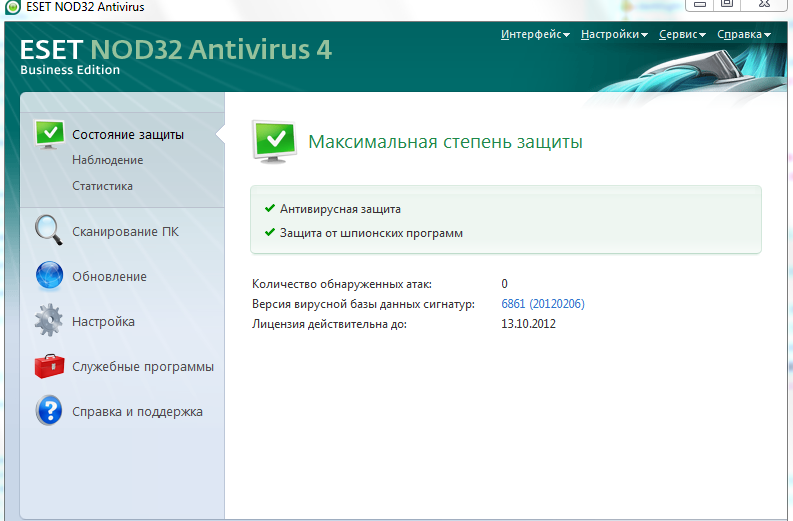The height and width of the screenshot is (521, 793).
Task: Click license date value 13.10.2012
Action: [528, 324]
